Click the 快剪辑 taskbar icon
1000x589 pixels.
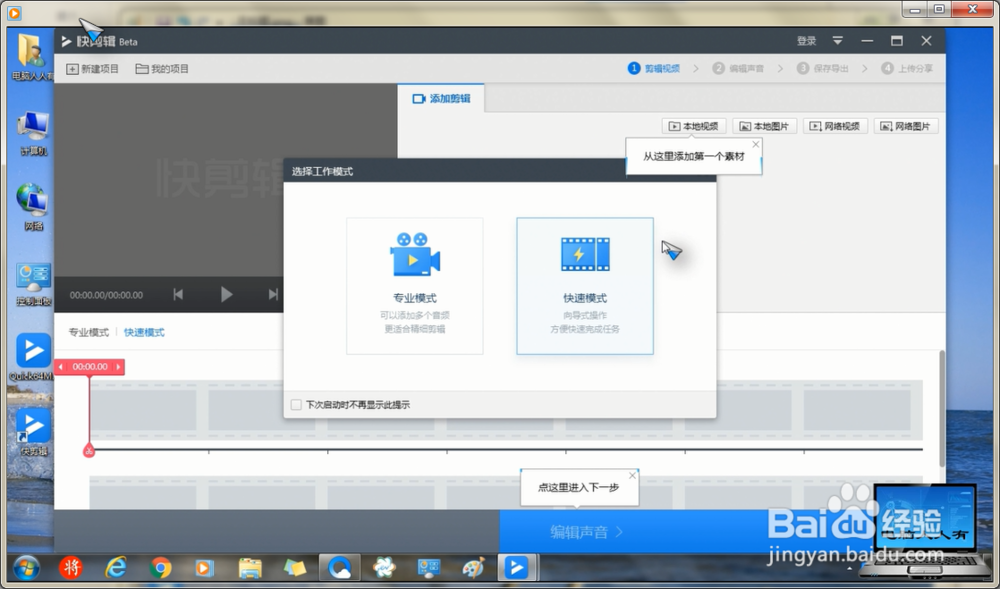[516, 567]
